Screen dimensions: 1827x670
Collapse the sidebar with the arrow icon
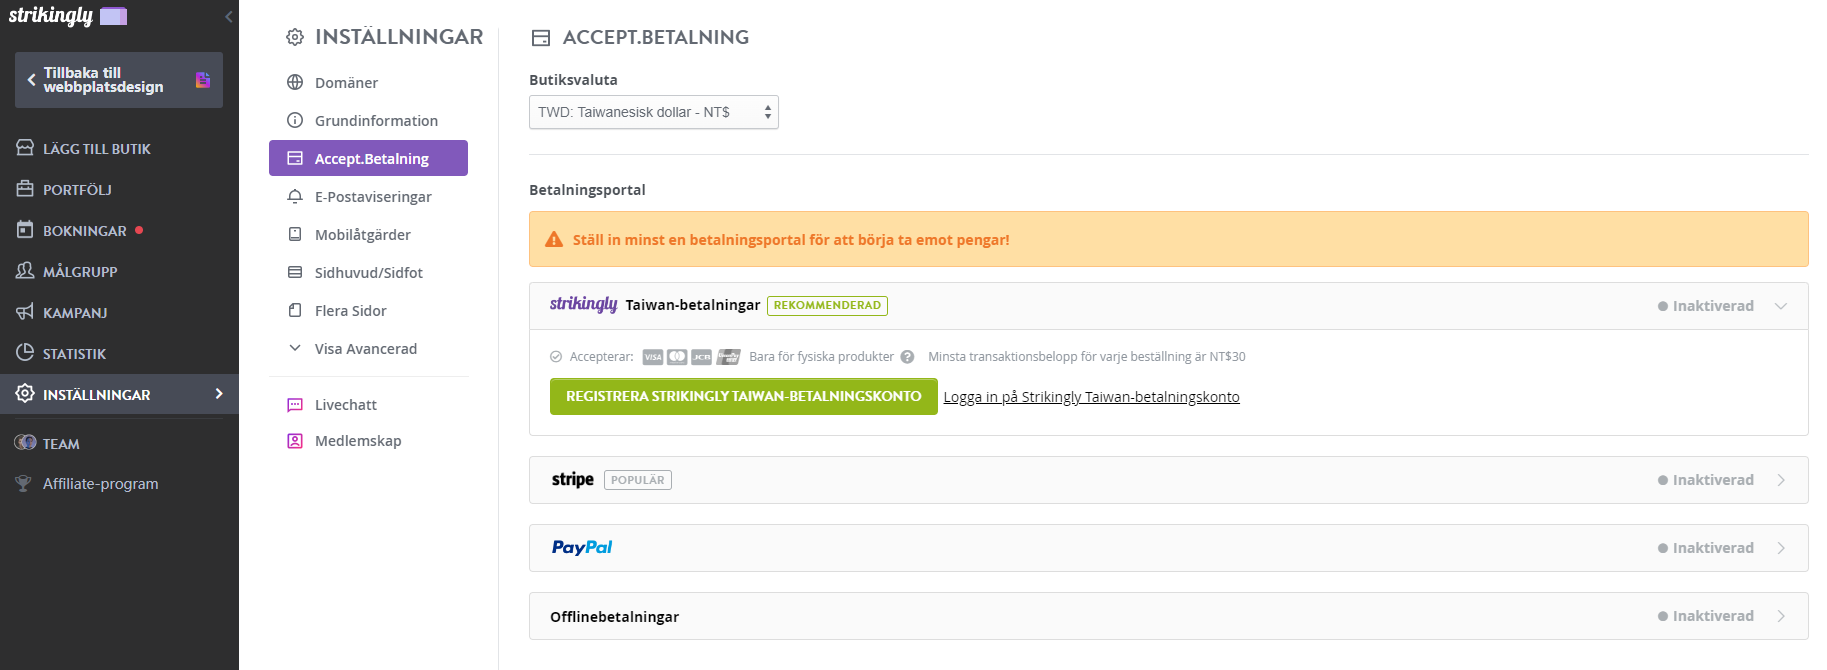(229, 16)
